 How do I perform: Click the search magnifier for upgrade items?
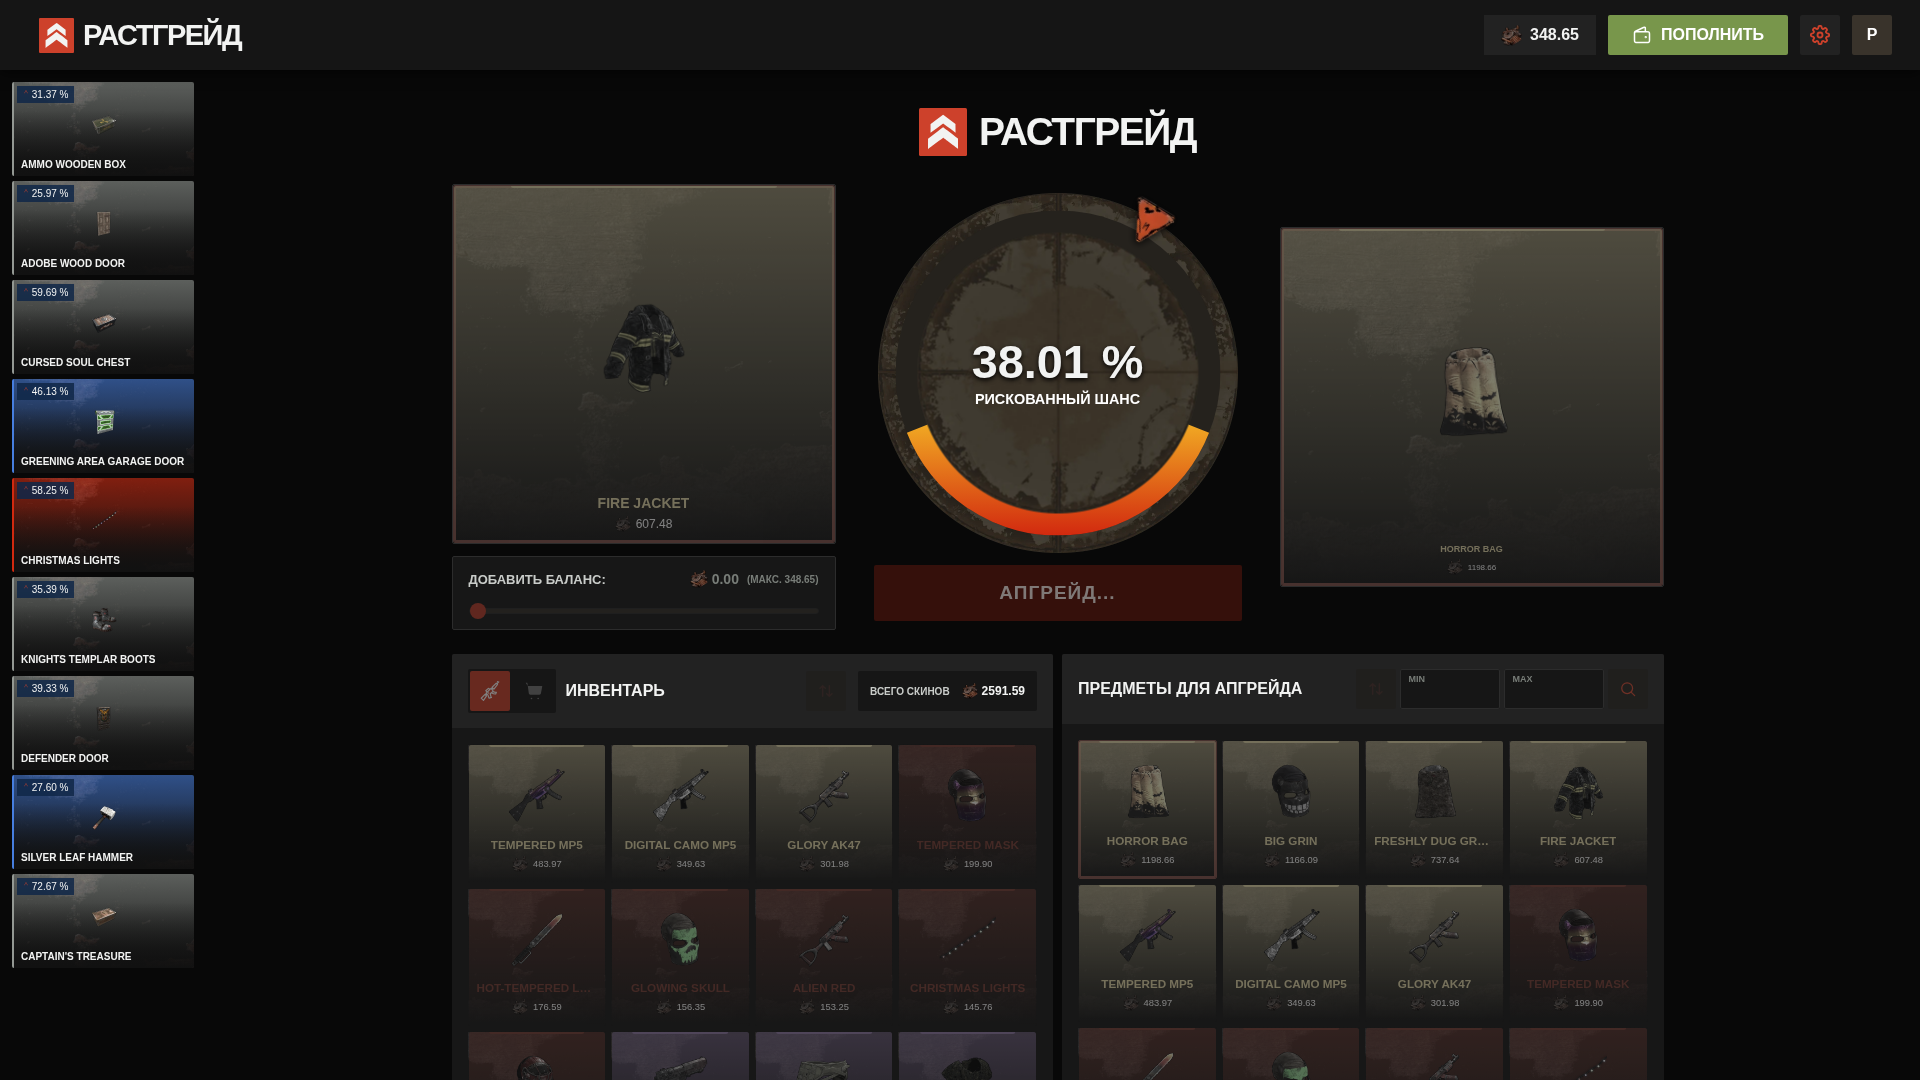pos(1628,689)
